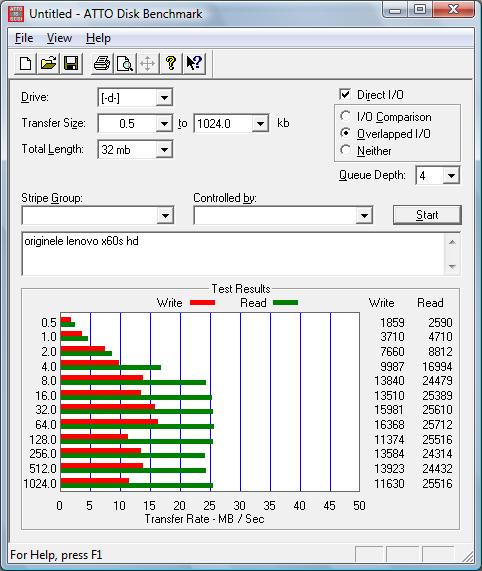
Task: Click the 128.0 transfer size label
Action: point(43,439)
